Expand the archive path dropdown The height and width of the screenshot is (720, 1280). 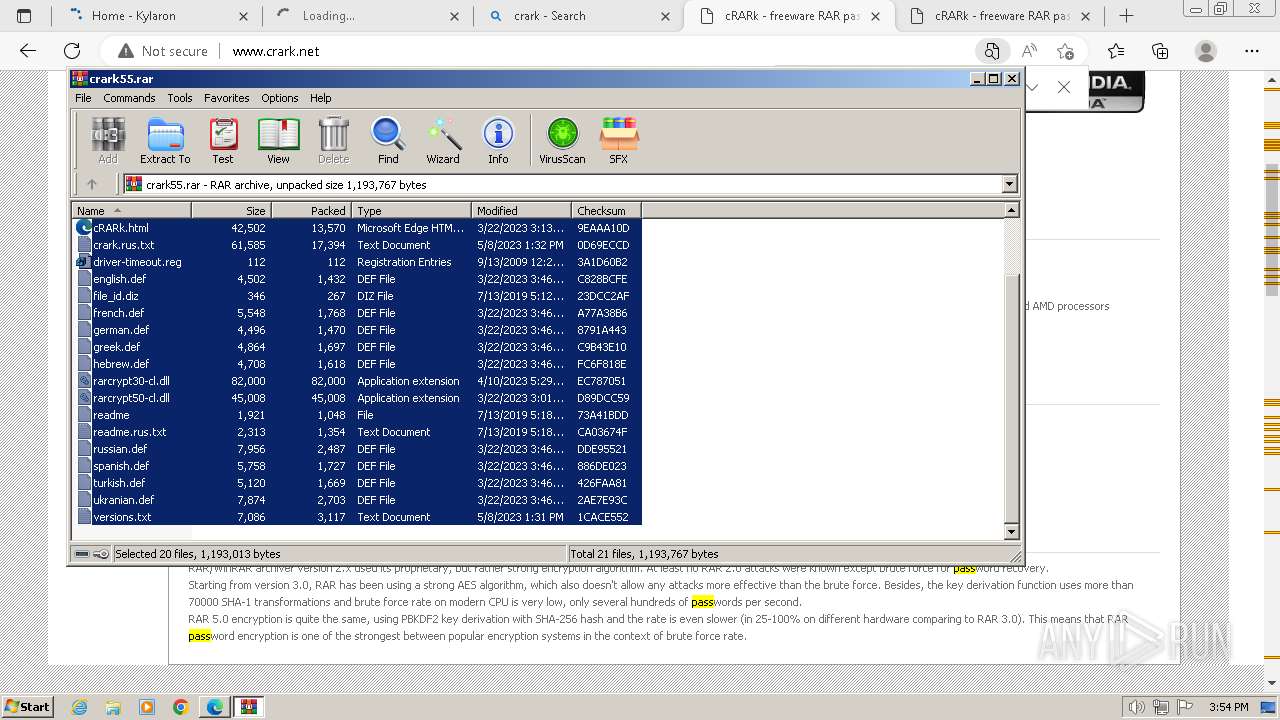tap(1009, 184)
